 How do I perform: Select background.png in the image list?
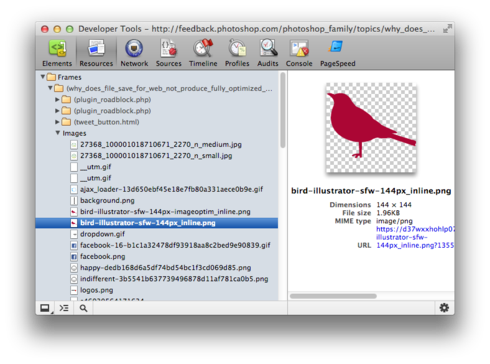coord(107,200)
